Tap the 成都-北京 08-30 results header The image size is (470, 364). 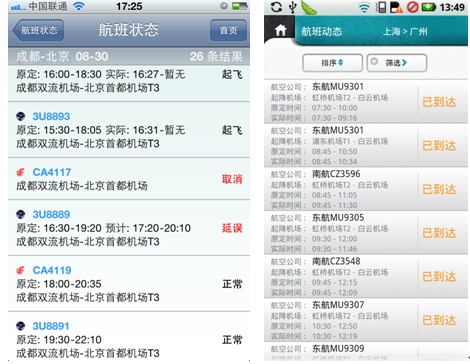(62, 56)
